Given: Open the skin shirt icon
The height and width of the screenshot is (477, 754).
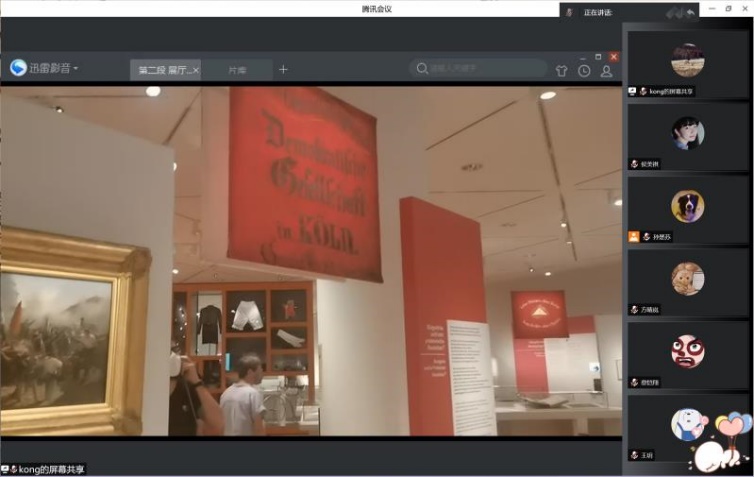Looking at the screenshot, I should pyautogui.click(x=561, y=71).
